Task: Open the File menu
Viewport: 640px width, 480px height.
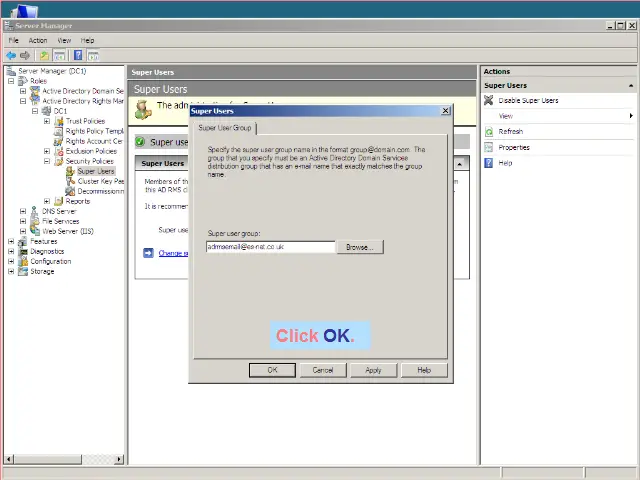Action: (x=13, y=40)
